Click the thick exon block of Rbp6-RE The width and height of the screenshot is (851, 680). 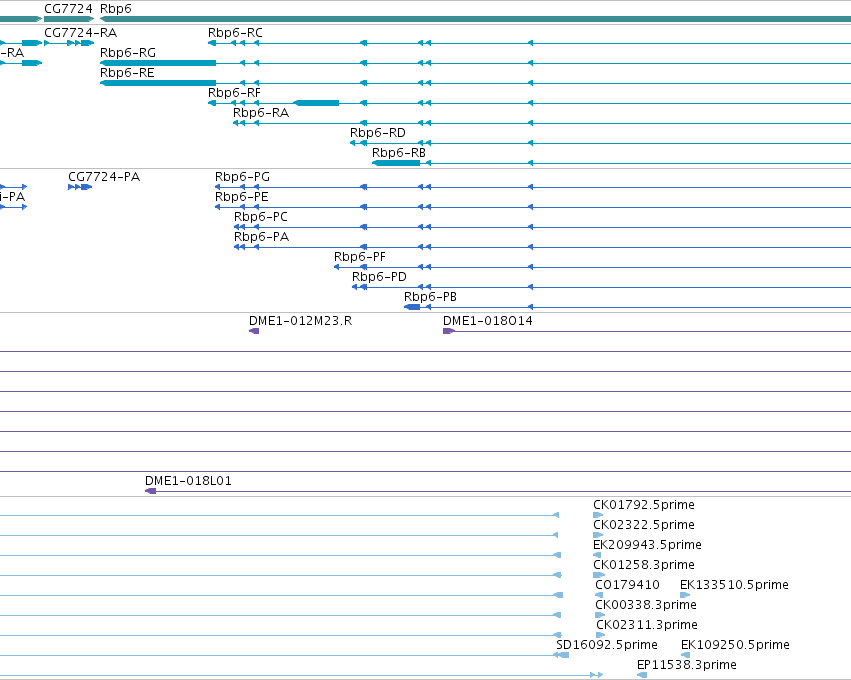click(158, 83)
